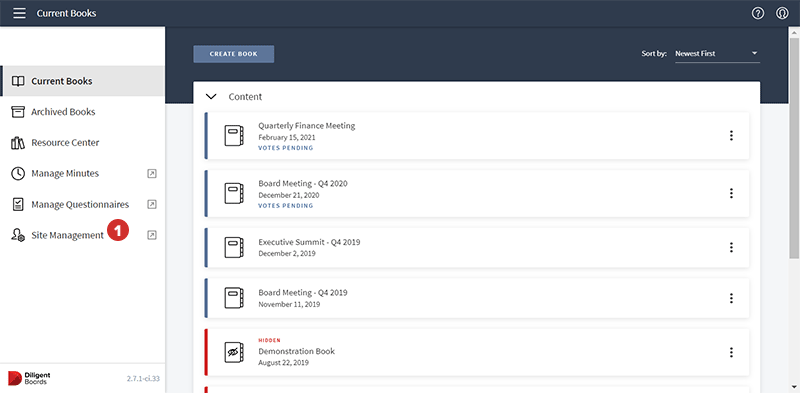Image resolution: width=800 pixels, height=393 pixels.
Task: Click the Quarterly Finance Meeting book icon
Action: click(234, 136)
